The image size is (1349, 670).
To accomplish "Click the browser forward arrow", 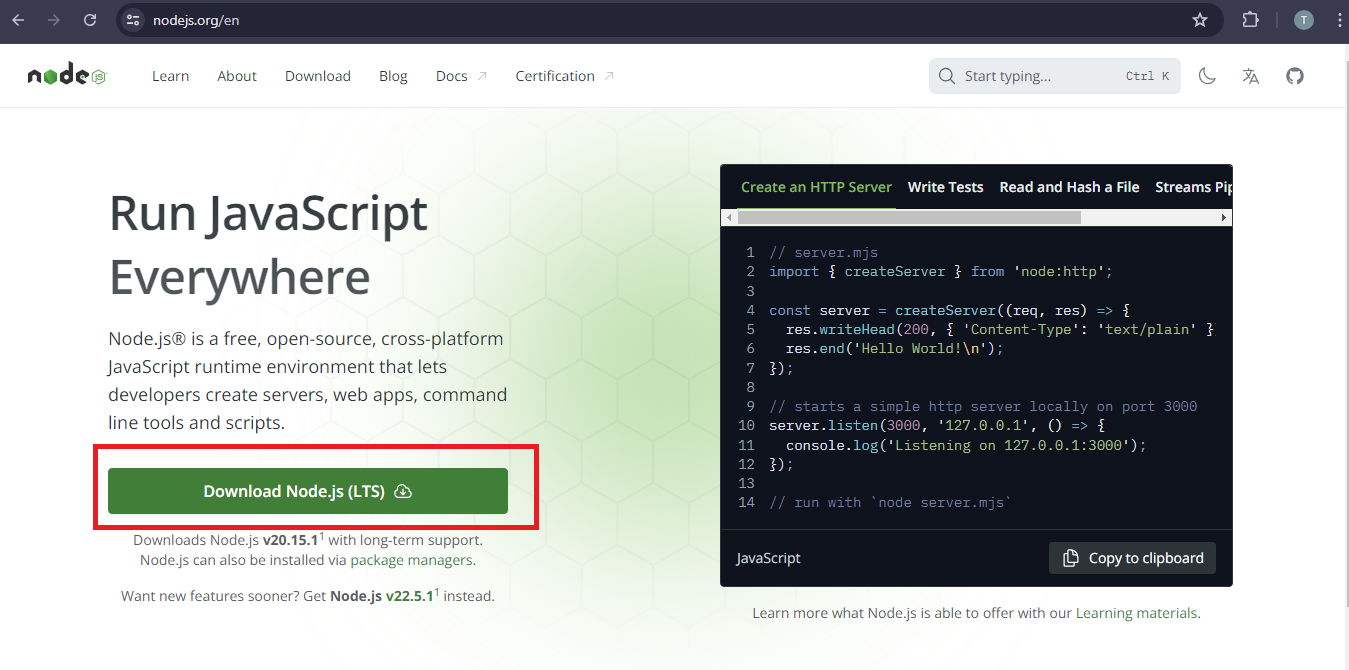I will tap(54, 20).
